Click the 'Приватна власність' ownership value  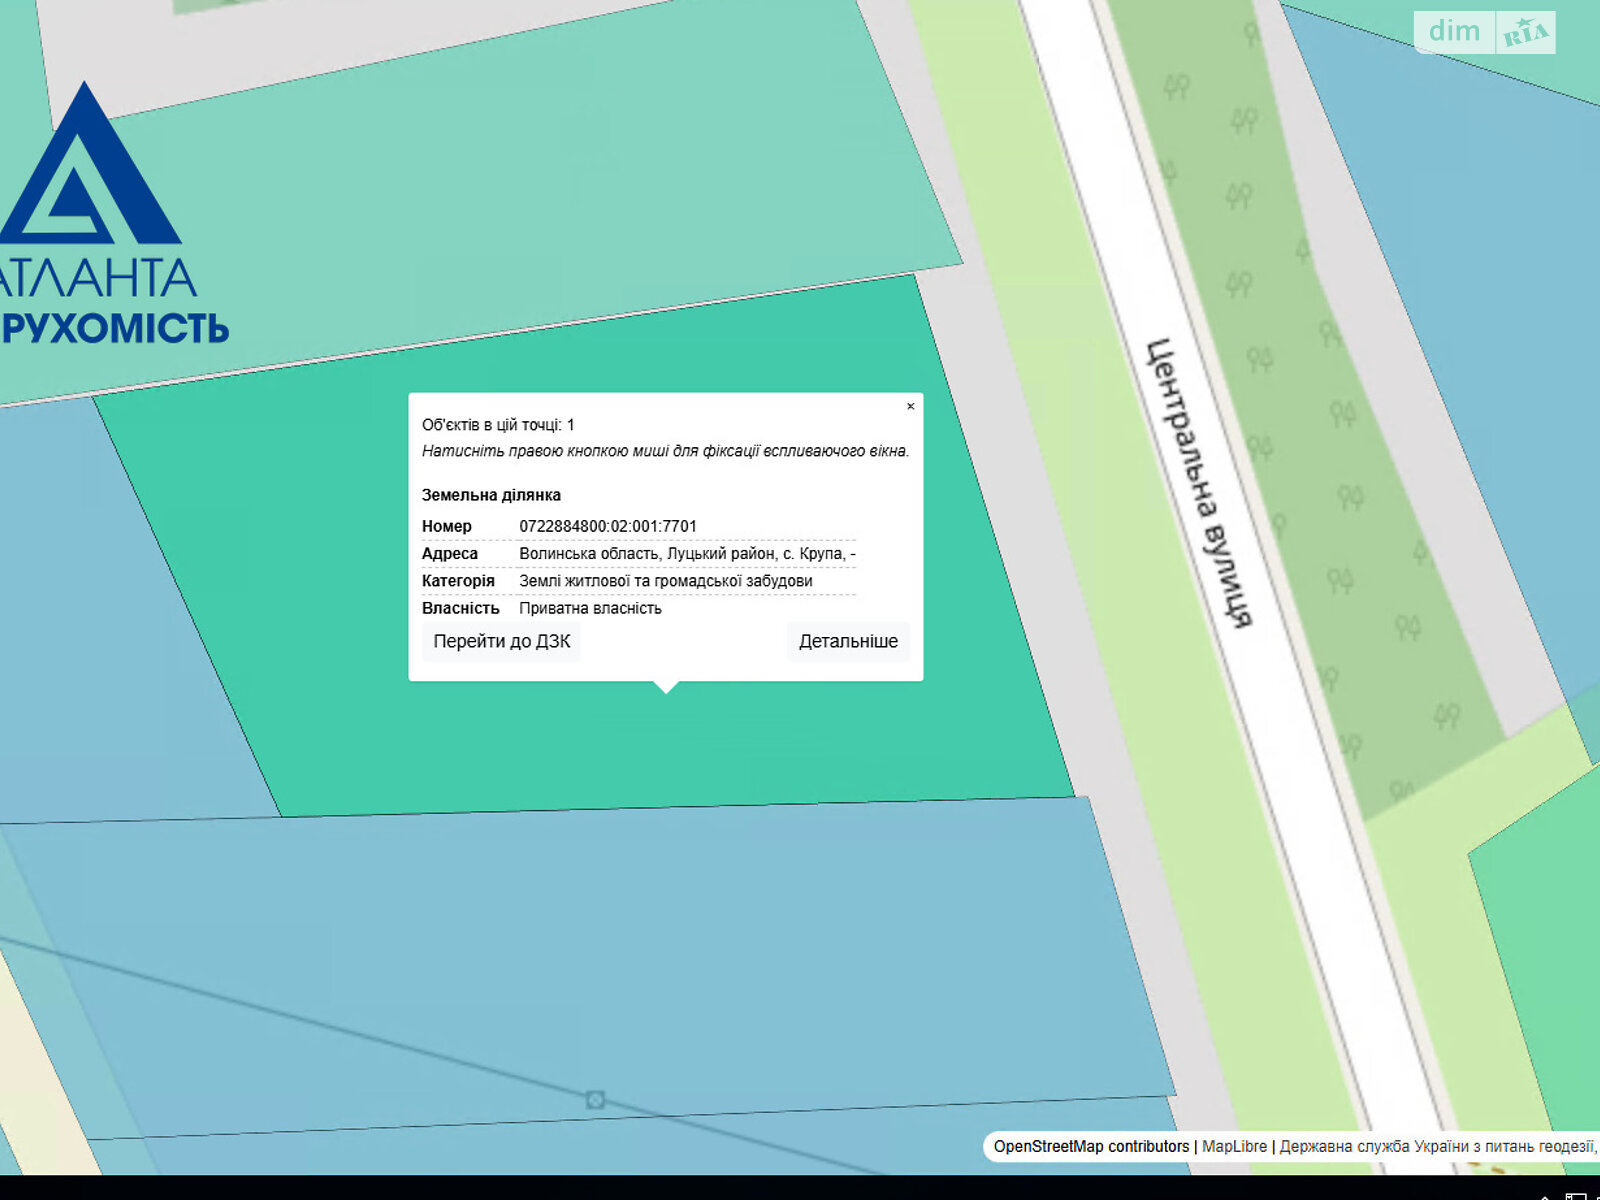click(590, 608)
